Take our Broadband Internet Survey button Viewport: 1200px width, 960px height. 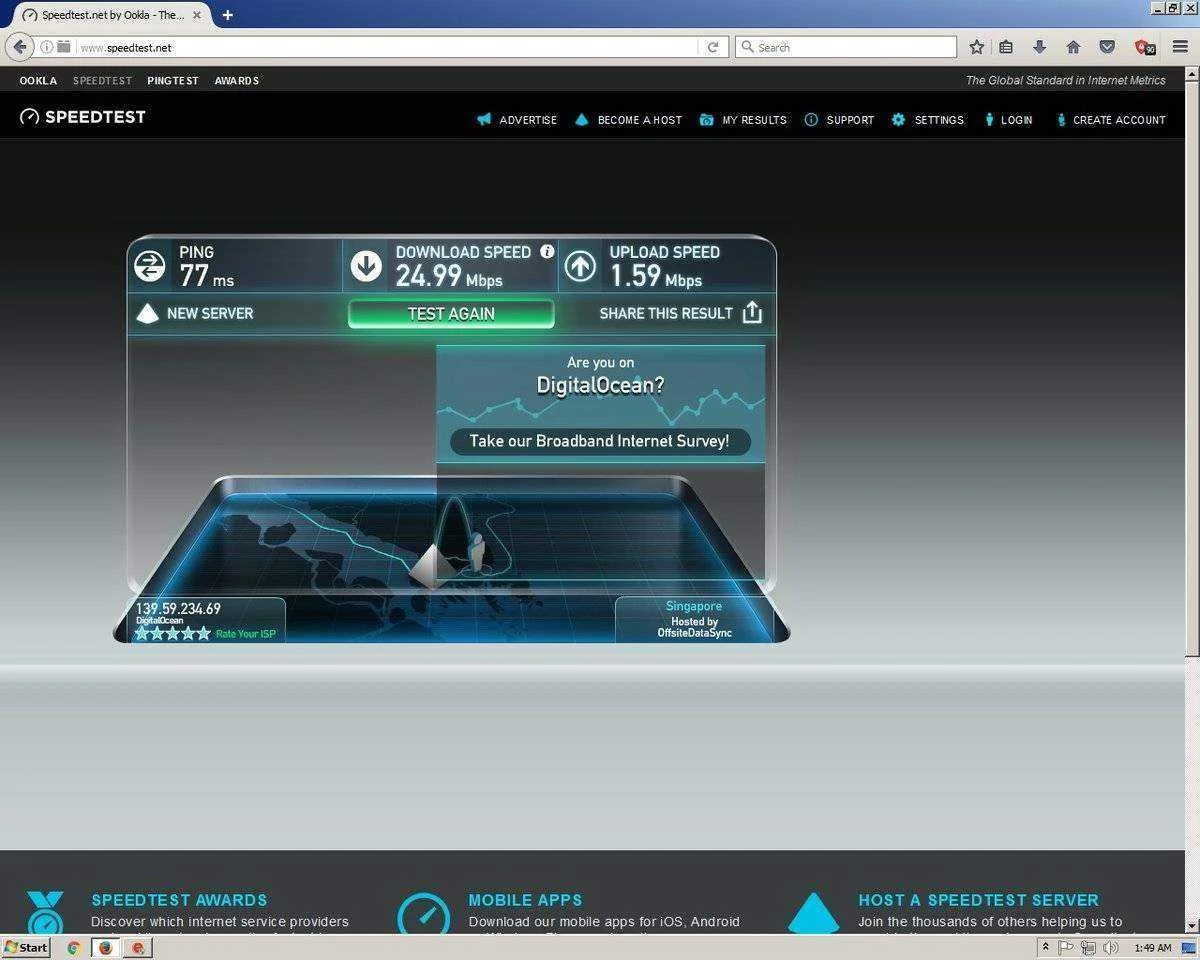pos(599,441)
